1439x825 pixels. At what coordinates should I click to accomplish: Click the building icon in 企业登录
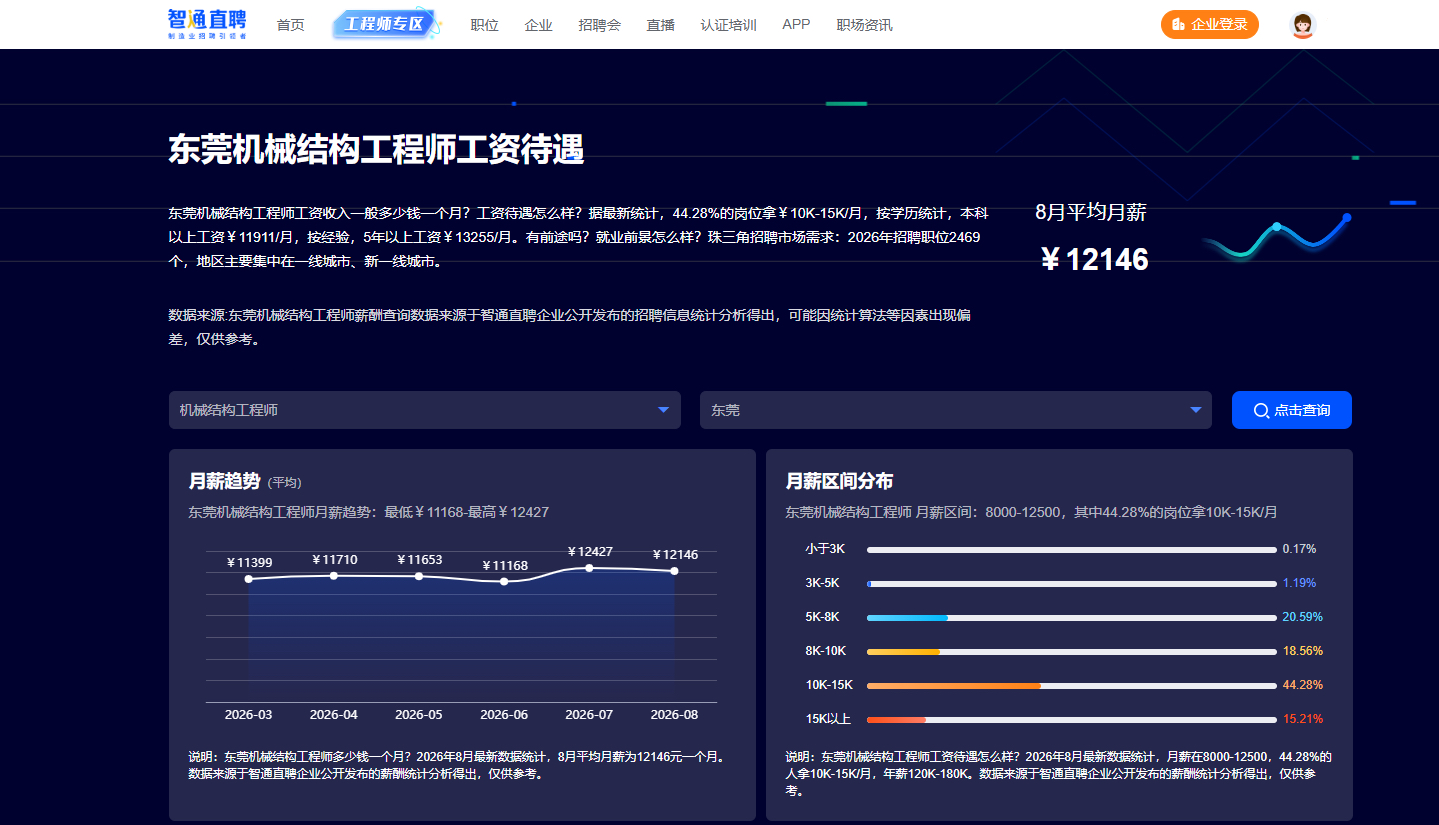1179,24
